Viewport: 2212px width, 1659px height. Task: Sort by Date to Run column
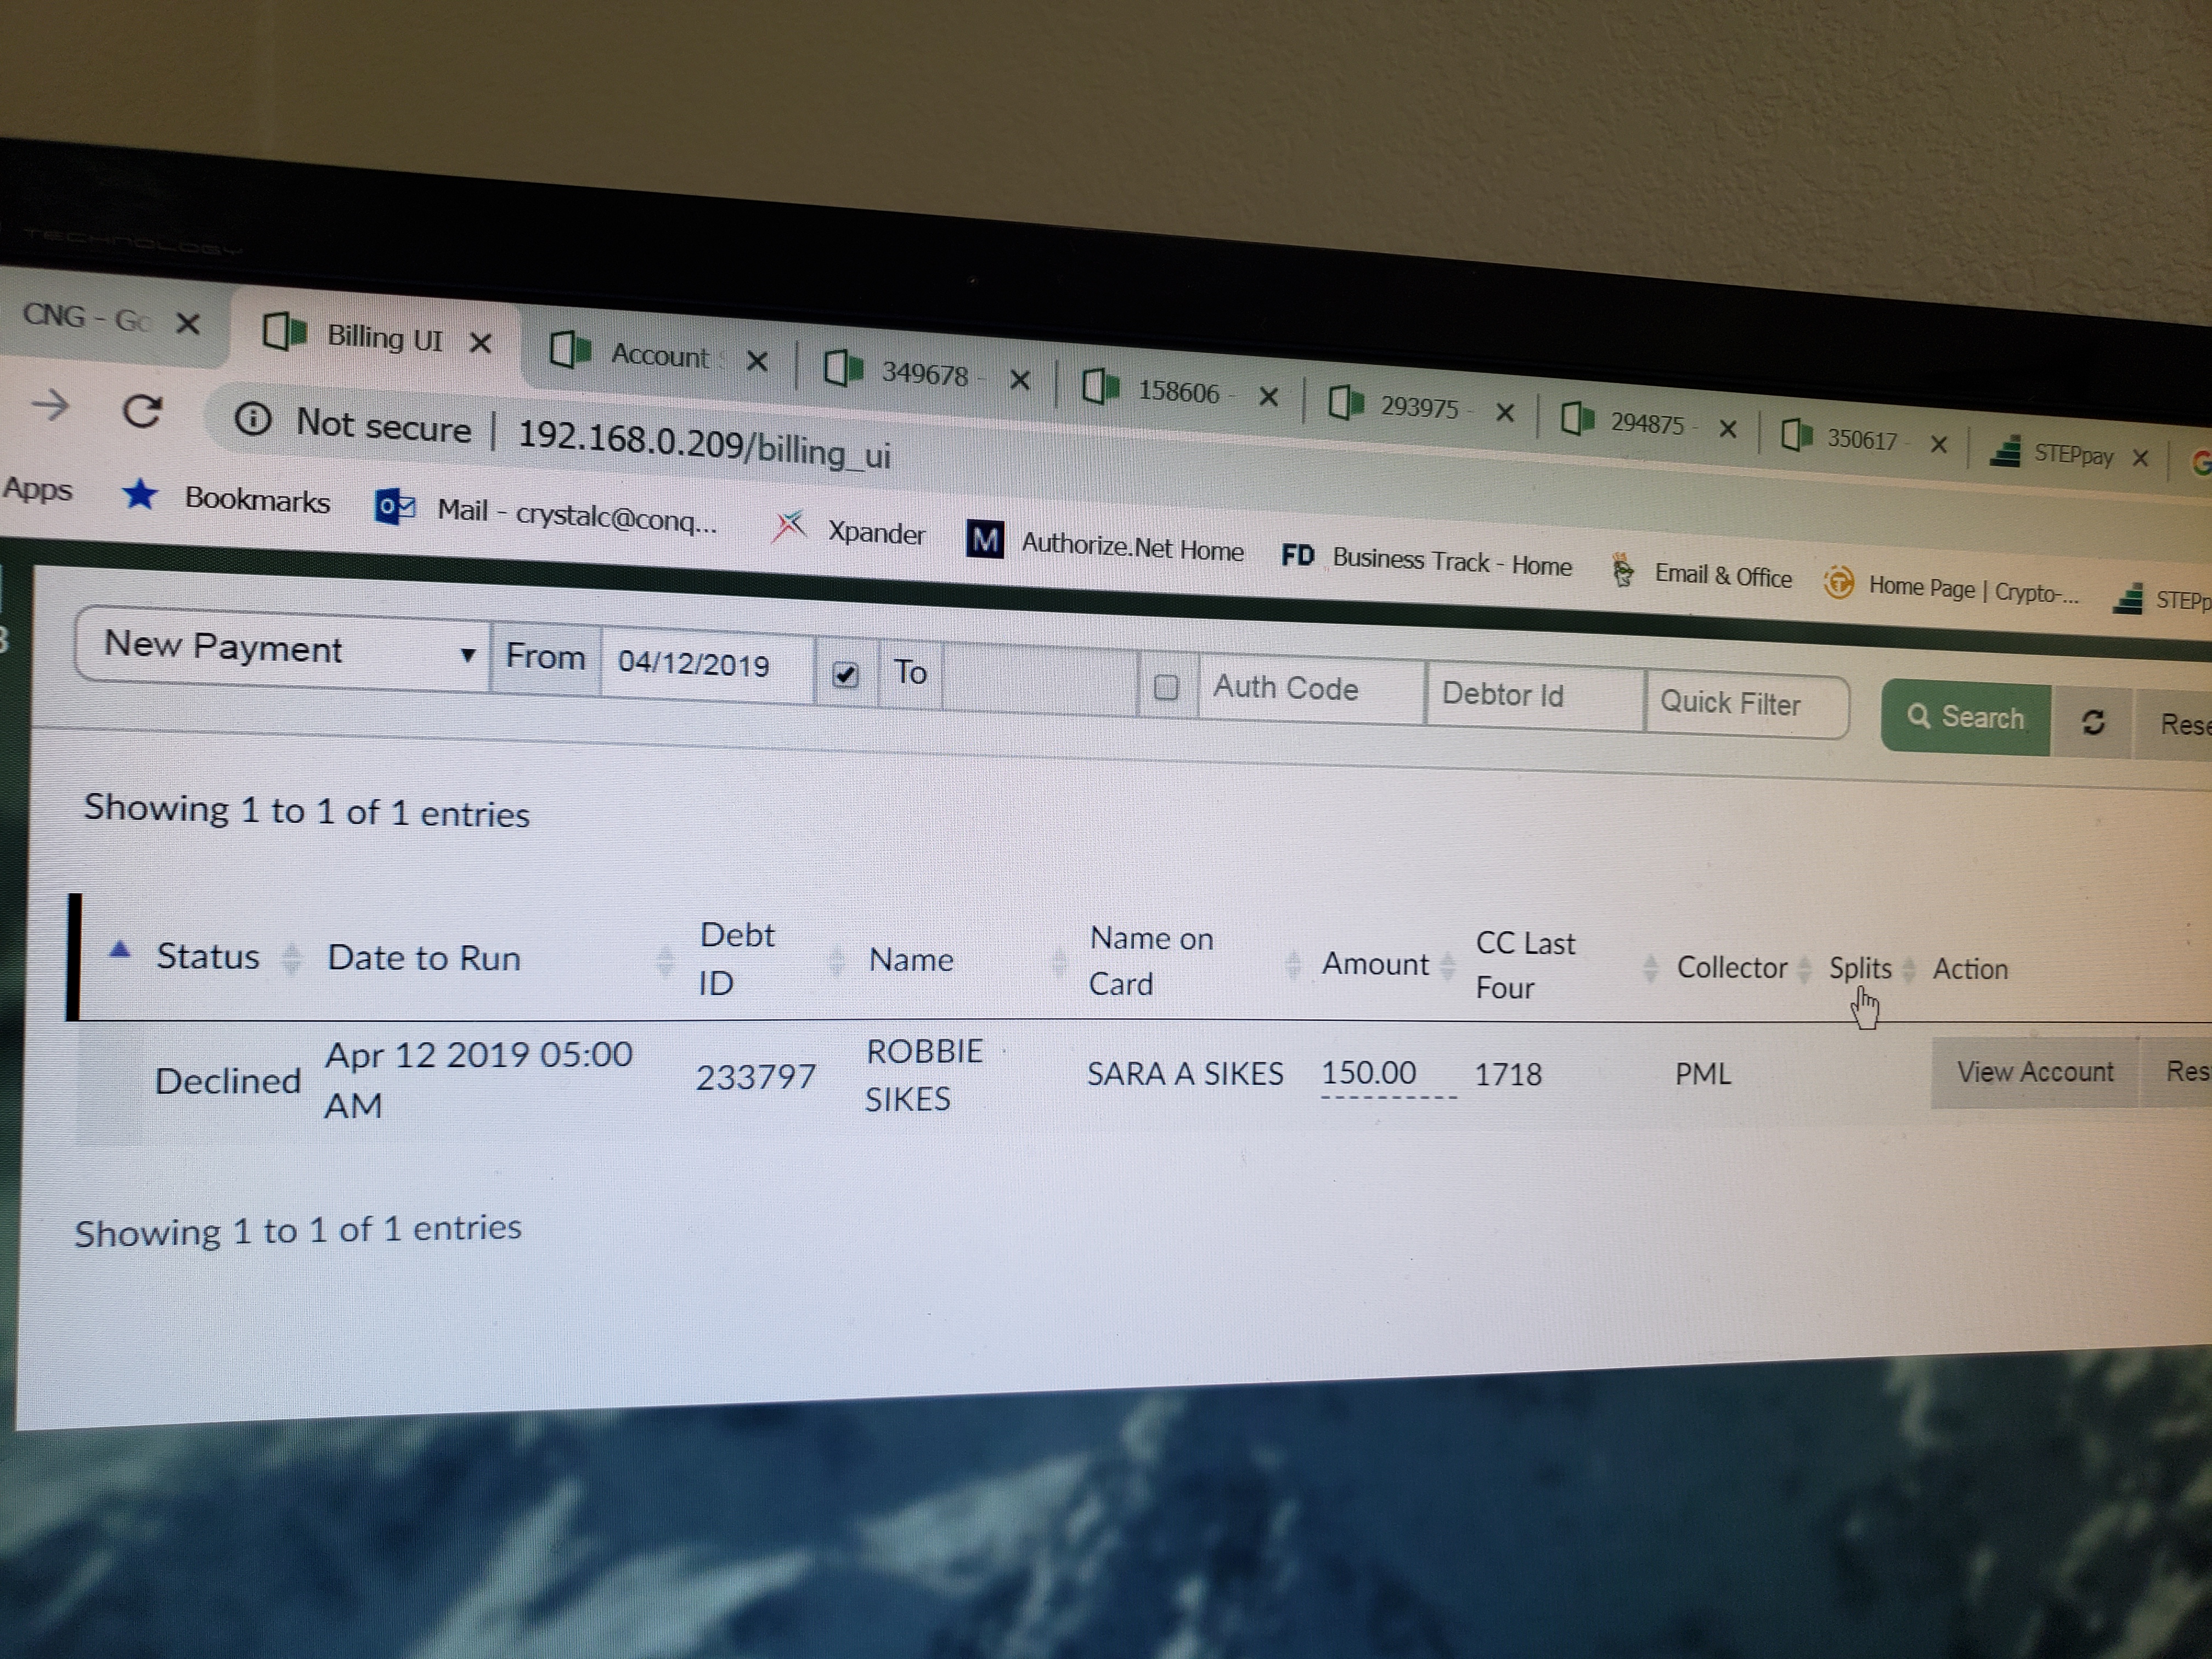tap(424, 958)
